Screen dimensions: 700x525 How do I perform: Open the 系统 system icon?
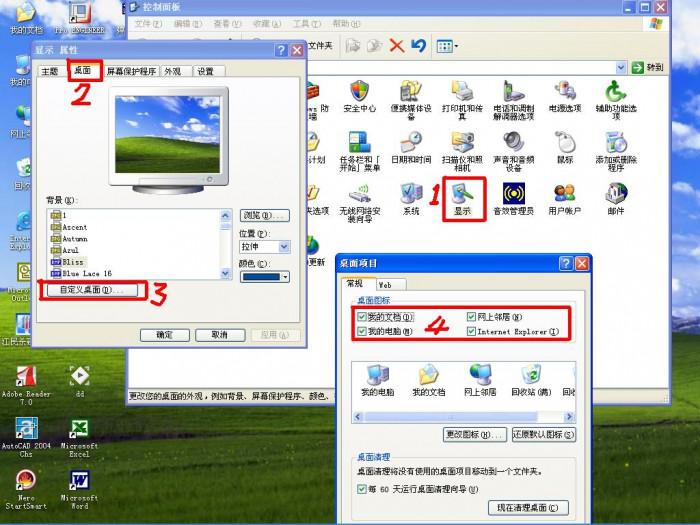pyautogui.click(x=411, y=199)
